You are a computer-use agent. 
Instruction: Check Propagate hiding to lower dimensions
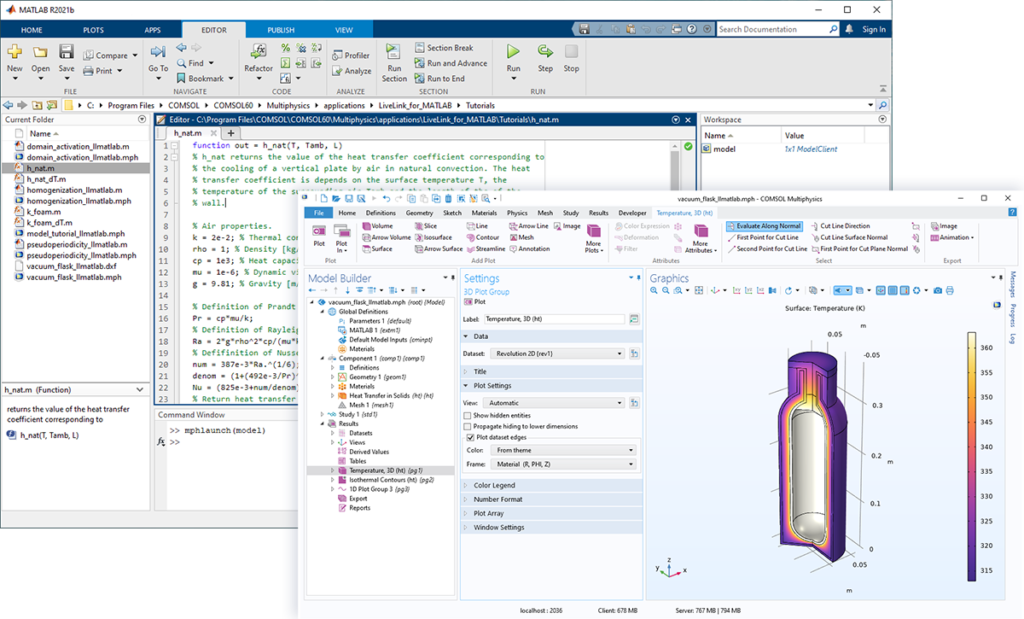coord(468,426)
